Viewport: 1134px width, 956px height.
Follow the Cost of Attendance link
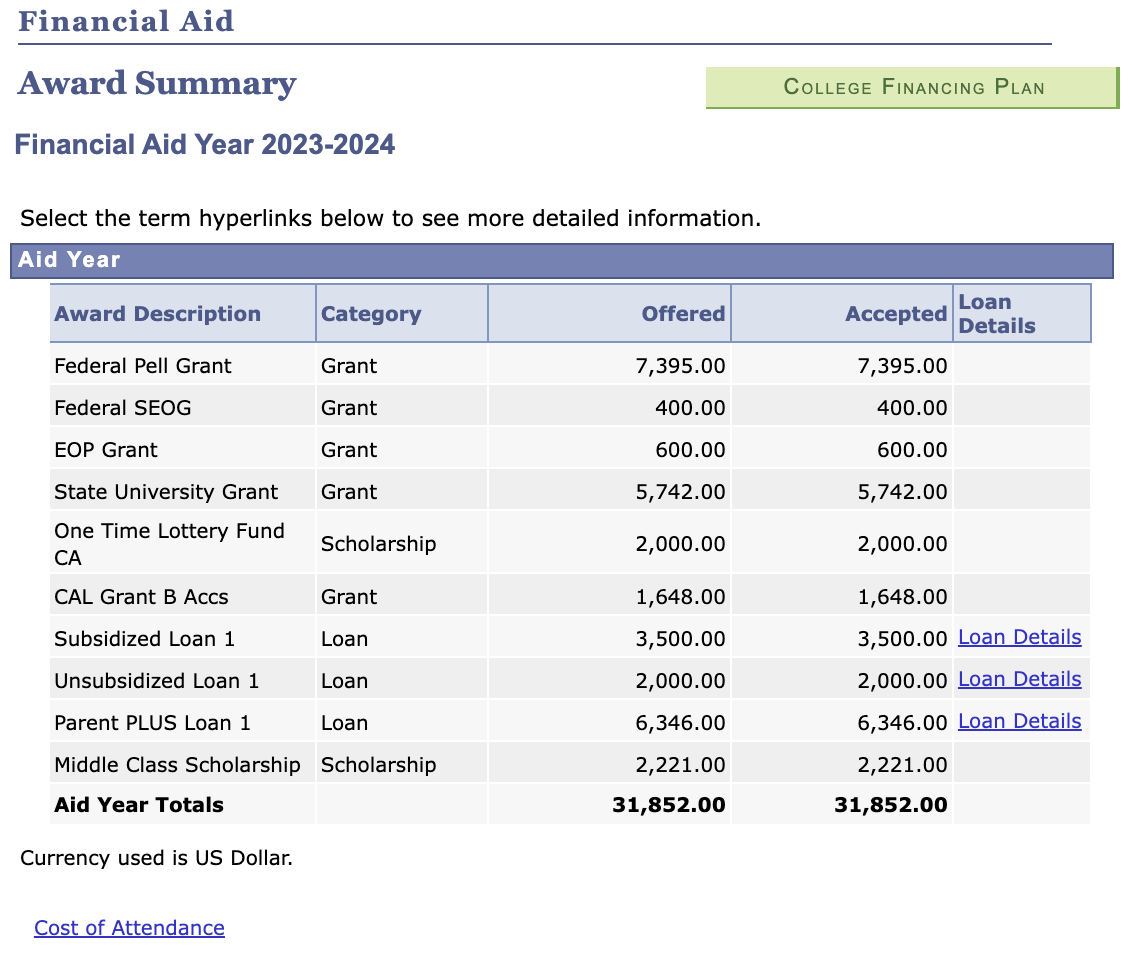coord(129,928)
